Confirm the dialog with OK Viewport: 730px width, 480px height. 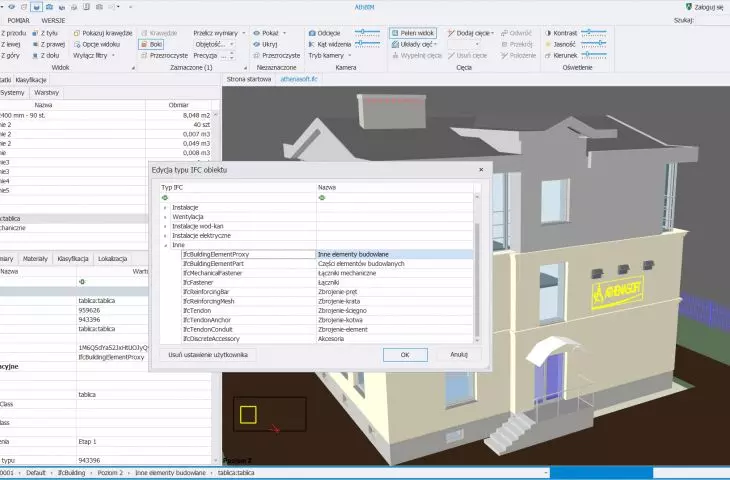click(x=405, y=355)
